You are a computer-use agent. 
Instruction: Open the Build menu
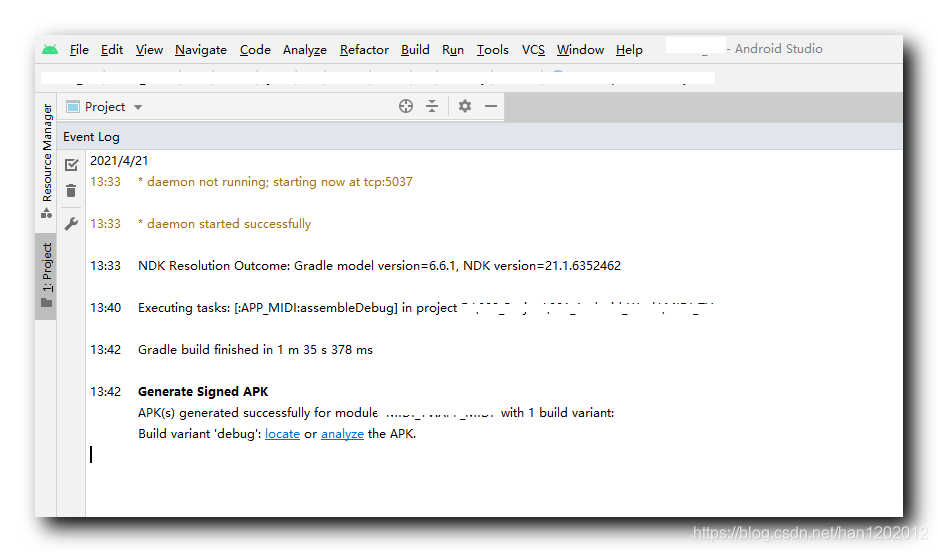(415, 50)
